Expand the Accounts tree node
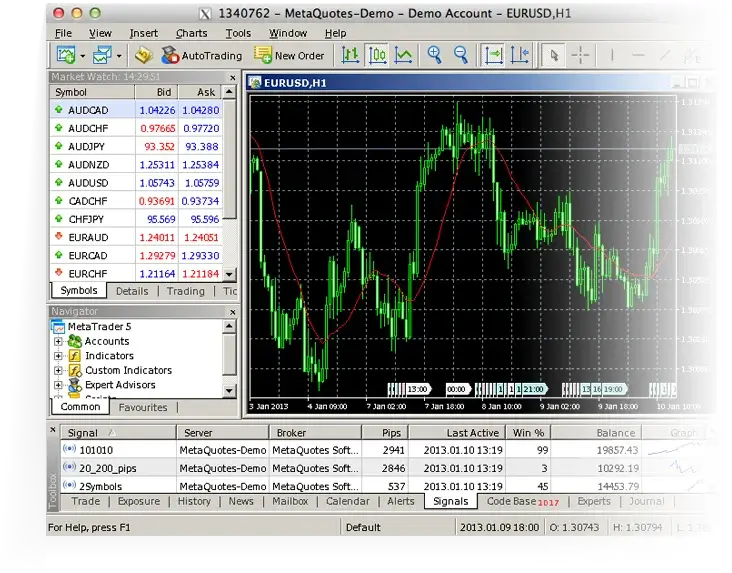Viewport: 732px width, 573px height. click(59, 342)
